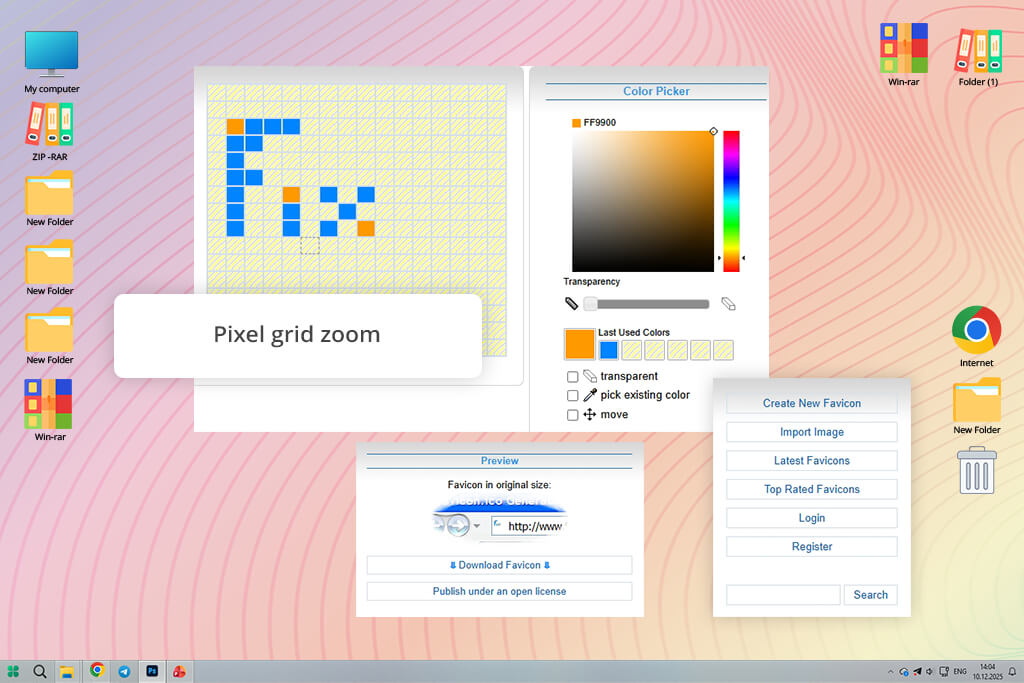Image resolution: width=1024 pixels, height=683 pixels.
Task: Select the empty swatch next to blue swatch
Action: [632, 350]
